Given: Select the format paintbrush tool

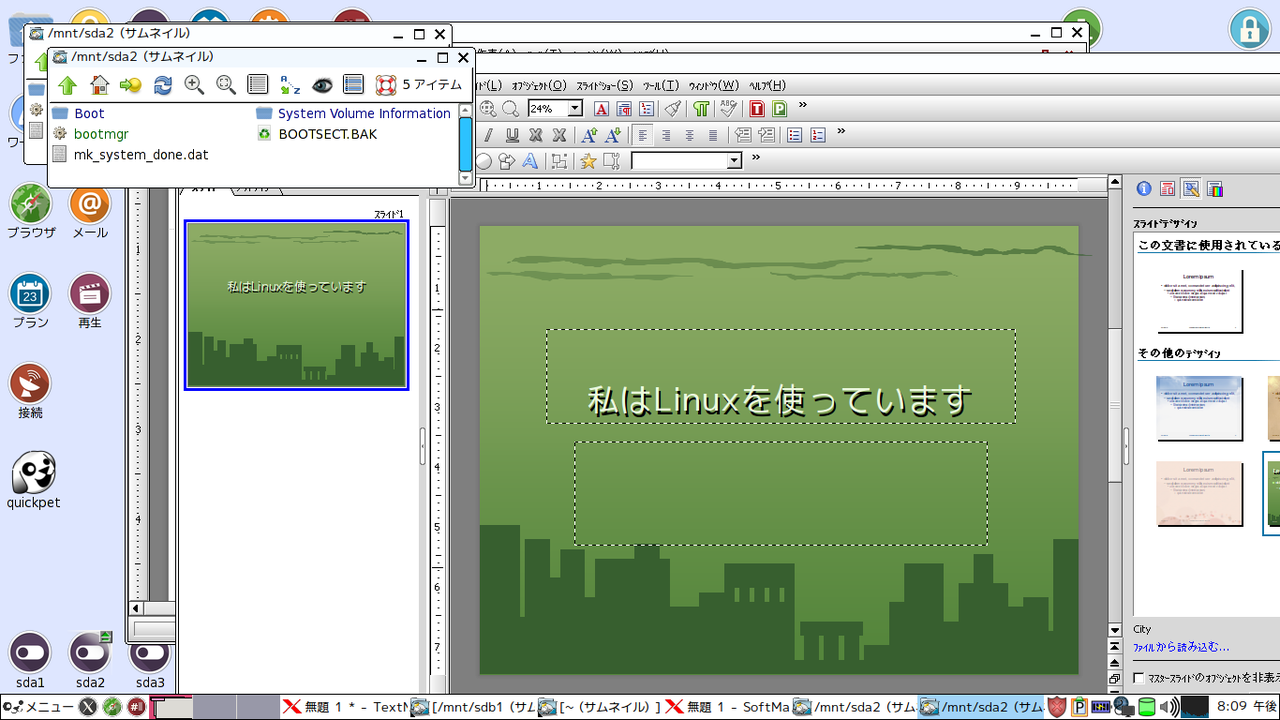Looking at the screenshot, I should coord(673,108).
